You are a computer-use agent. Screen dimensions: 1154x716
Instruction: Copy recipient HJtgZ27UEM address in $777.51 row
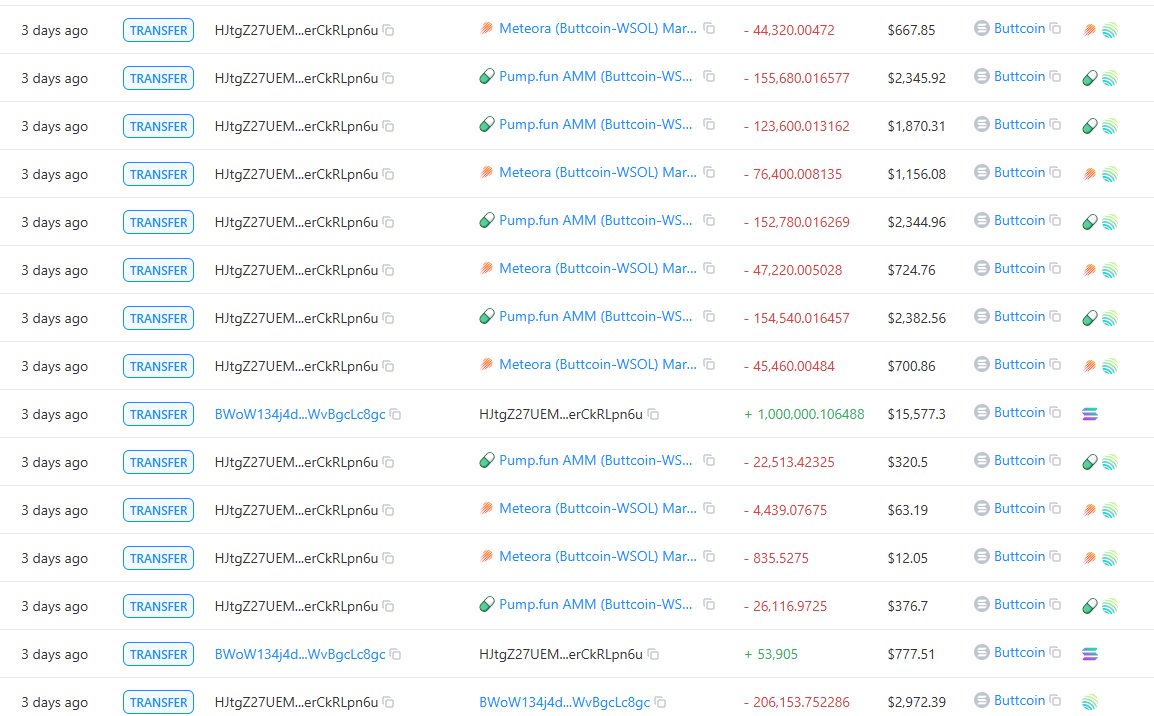click(653, 654)
